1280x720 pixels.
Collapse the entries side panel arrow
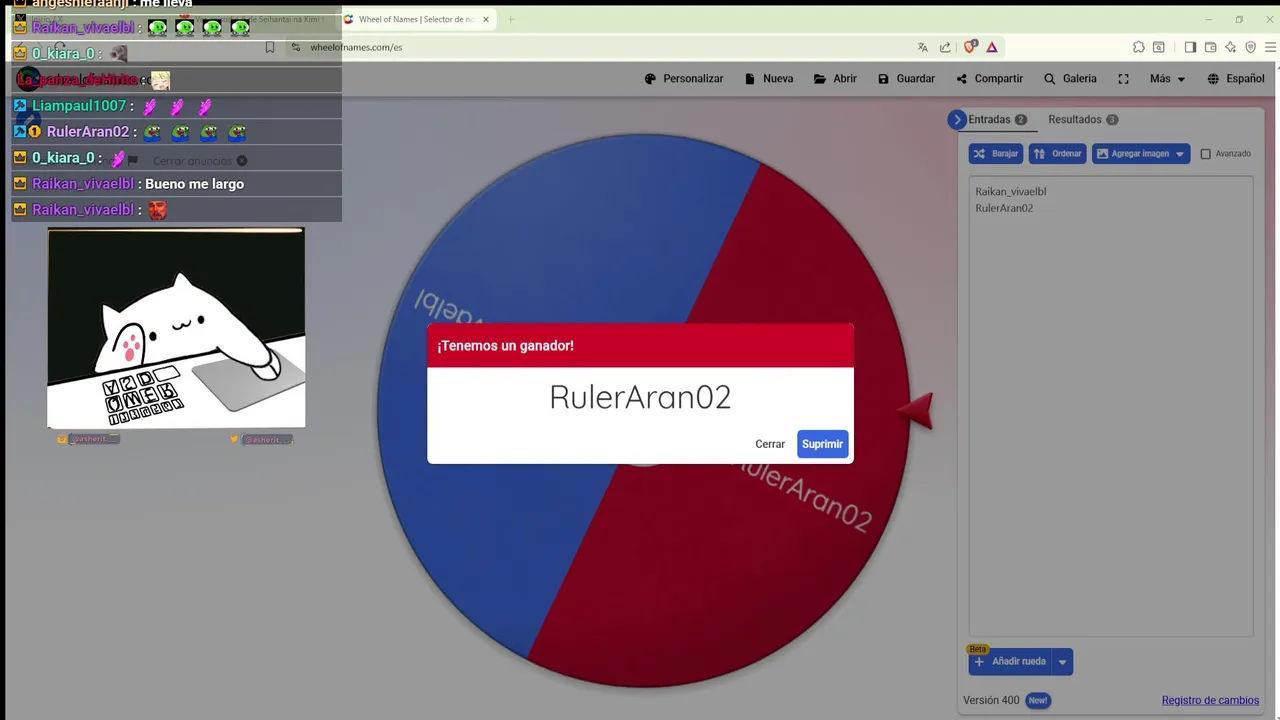coord(957,119)
